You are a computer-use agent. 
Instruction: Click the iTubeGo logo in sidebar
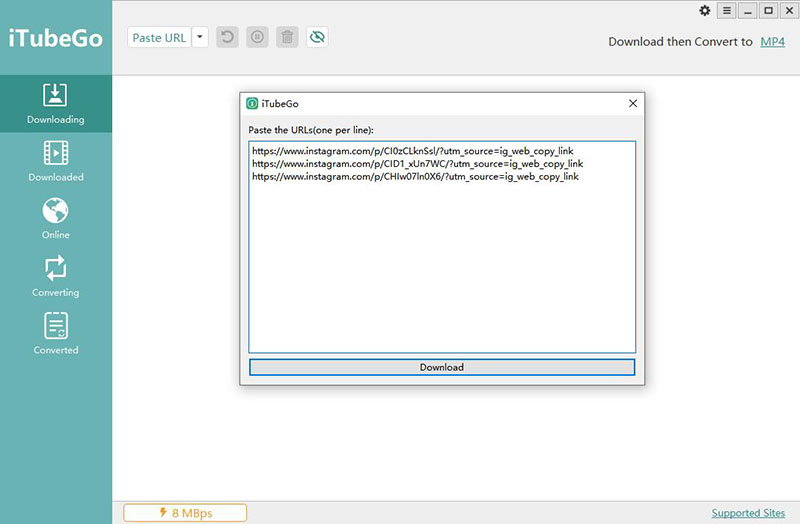point(56,38)
